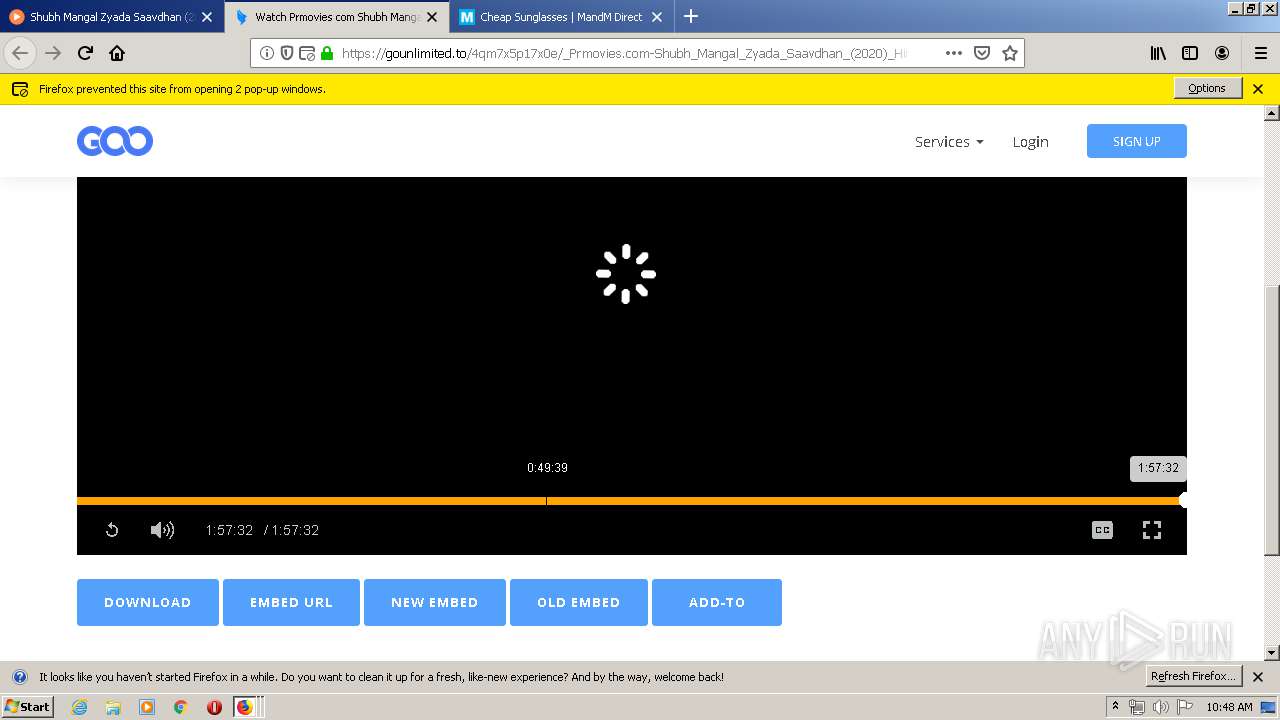Save page to Pocket
The width and height of the screenshot is (1280, 720).
pos(982,53)
